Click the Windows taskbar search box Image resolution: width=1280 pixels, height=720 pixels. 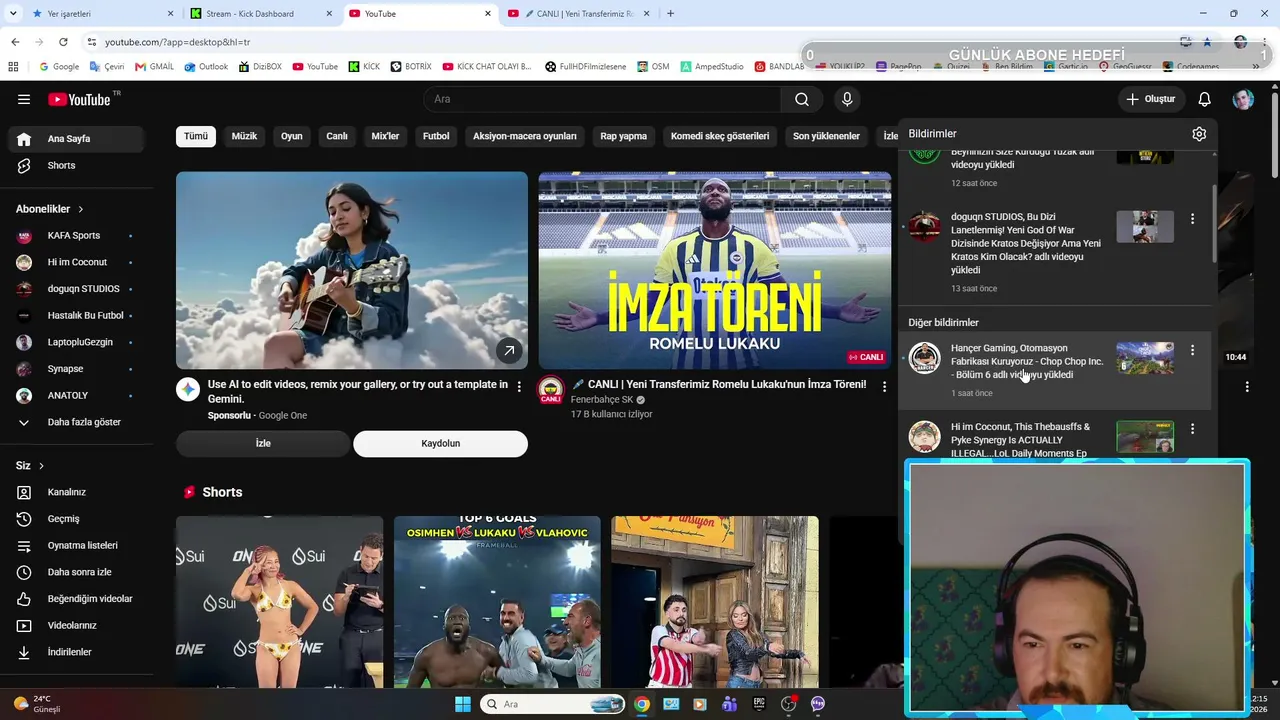click(x=553, y=704)
